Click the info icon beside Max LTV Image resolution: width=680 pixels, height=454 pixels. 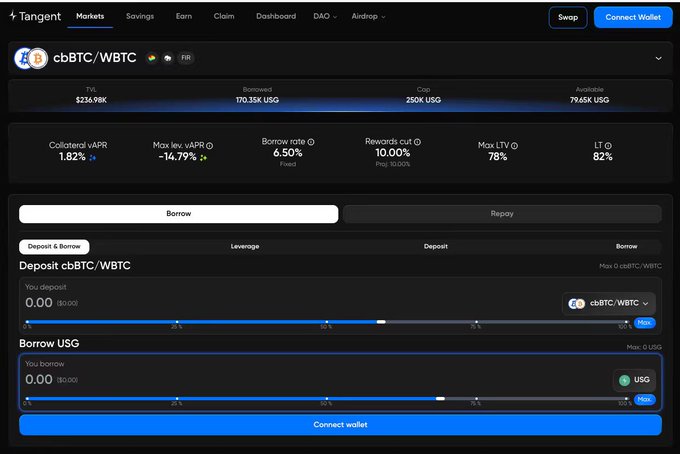point(514,146)
